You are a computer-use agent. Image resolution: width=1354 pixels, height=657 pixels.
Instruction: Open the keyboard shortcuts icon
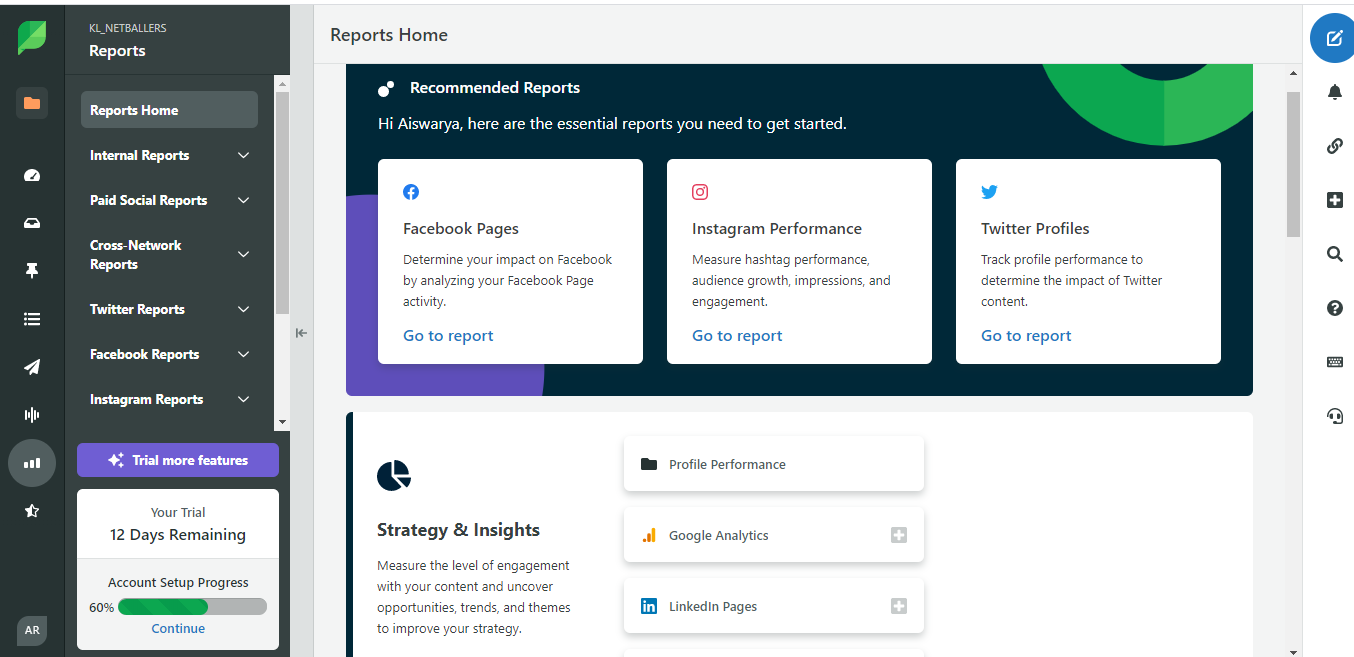click(x=1334, y=362)
